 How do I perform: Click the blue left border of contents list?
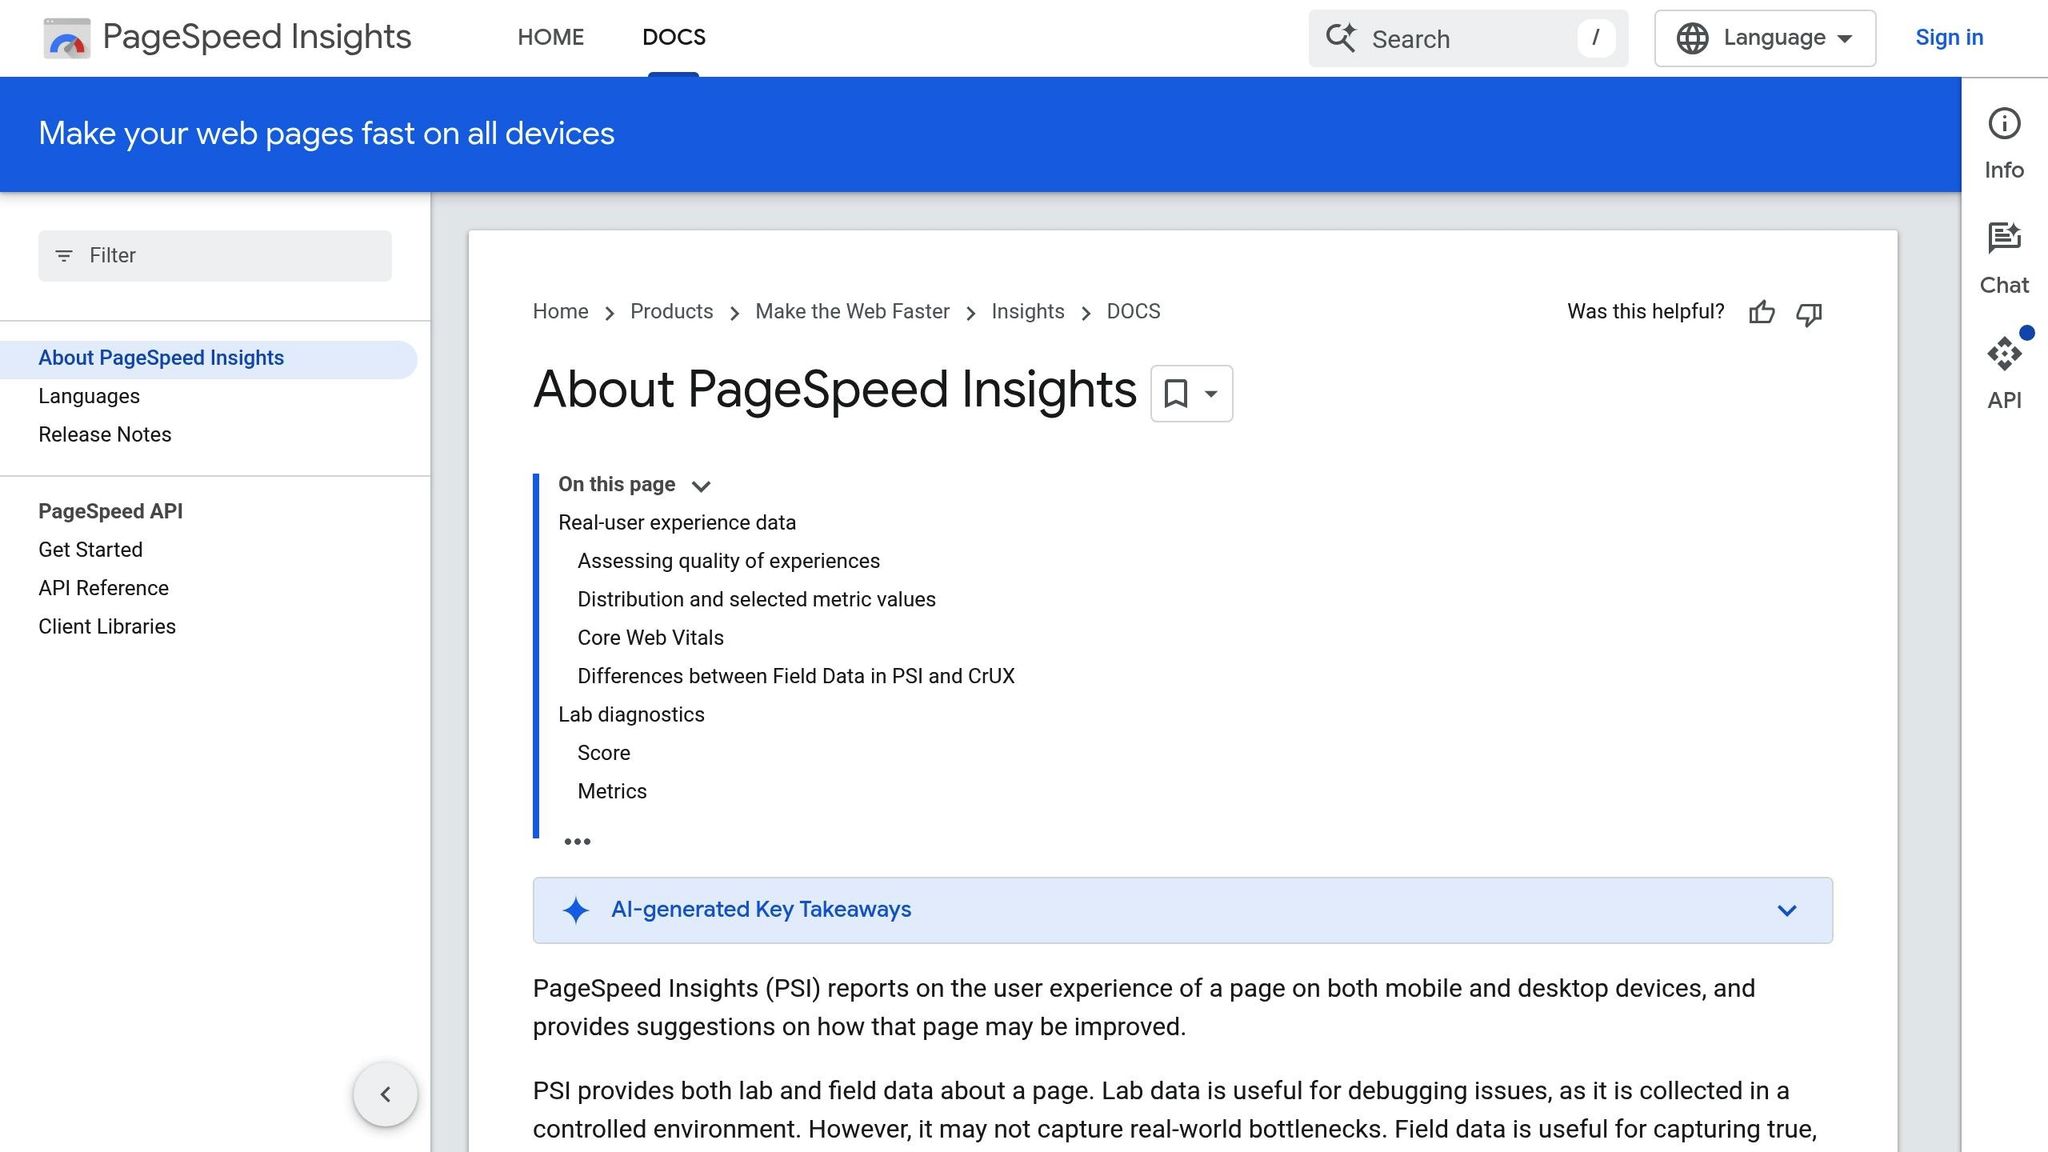click(536, 650)
